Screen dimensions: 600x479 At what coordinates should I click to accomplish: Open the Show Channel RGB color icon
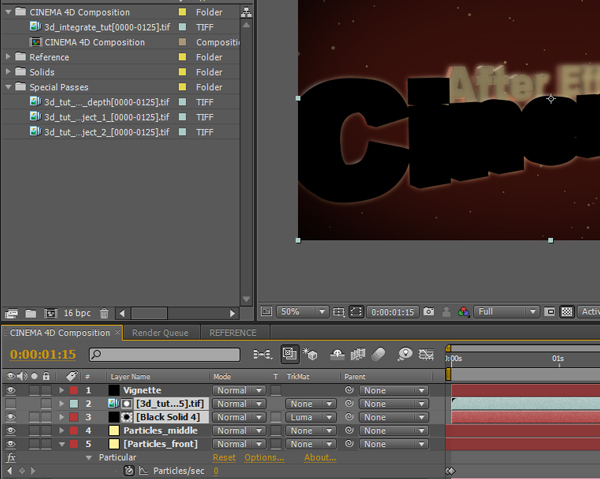463,312
